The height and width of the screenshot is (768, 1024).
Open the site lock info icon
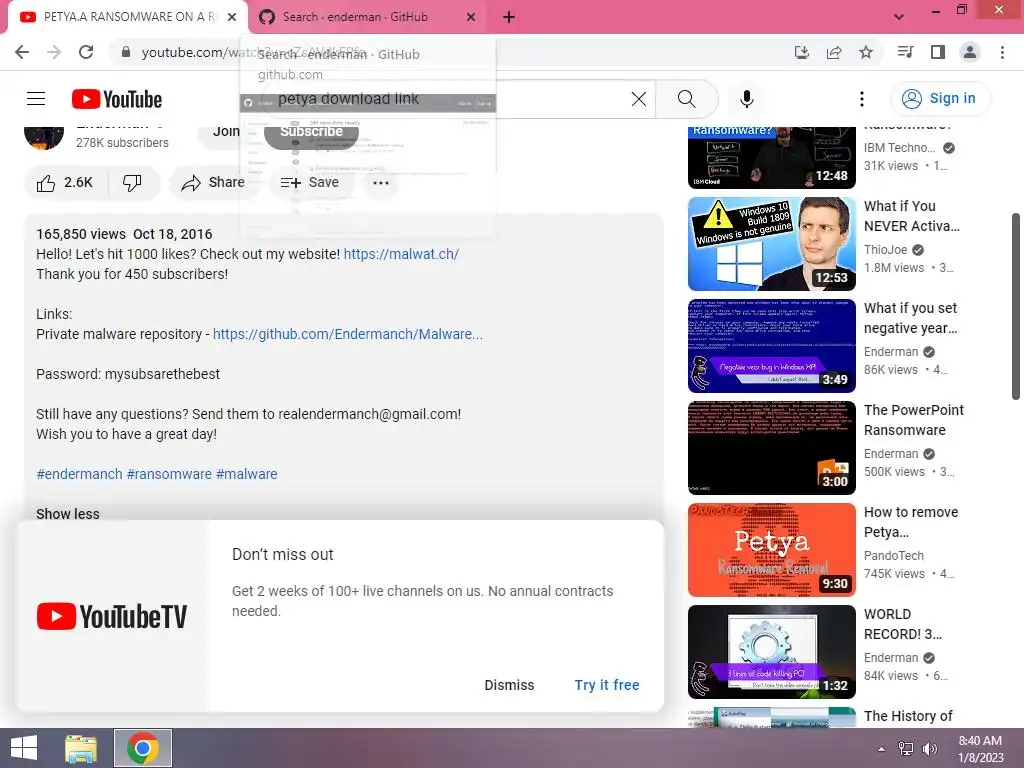126,52
